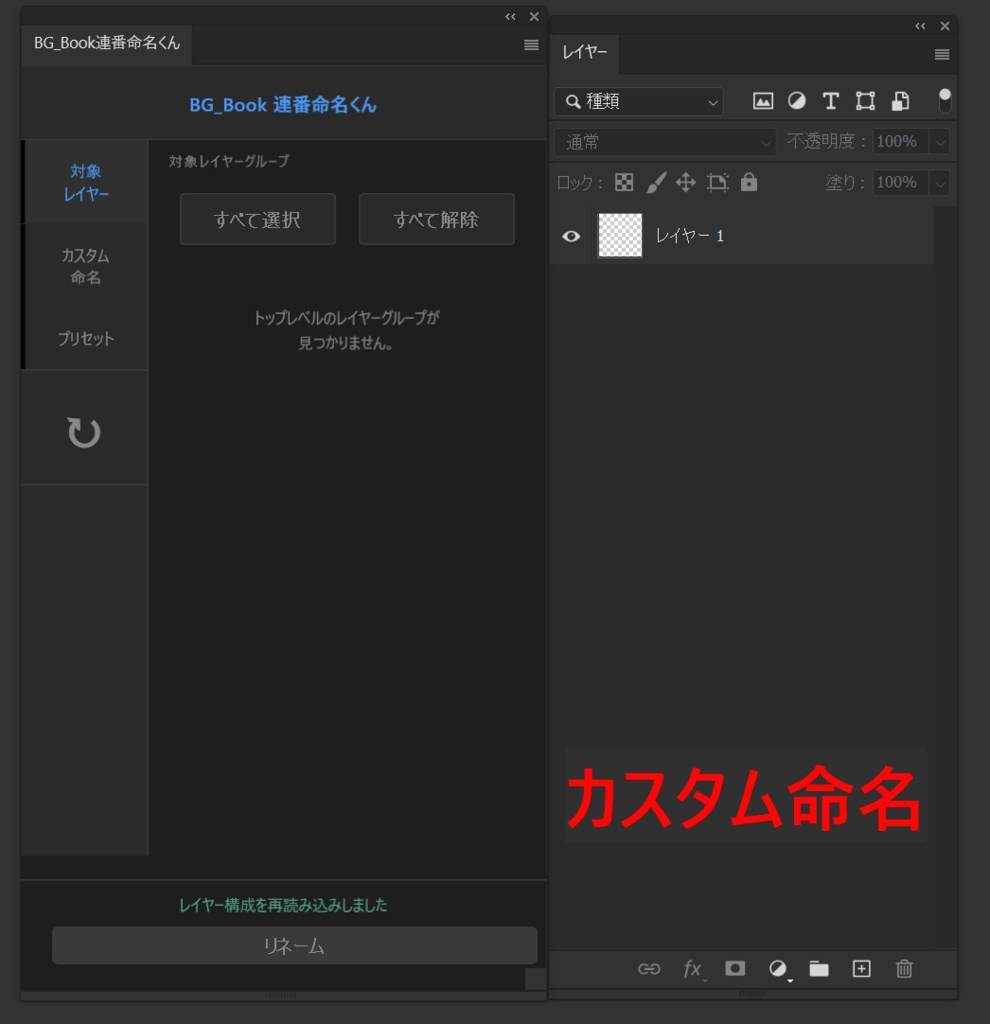Screen dimensions: 990x1024
Task: Filter layers by pixel image icon
Action: click(x=763, y=101)
